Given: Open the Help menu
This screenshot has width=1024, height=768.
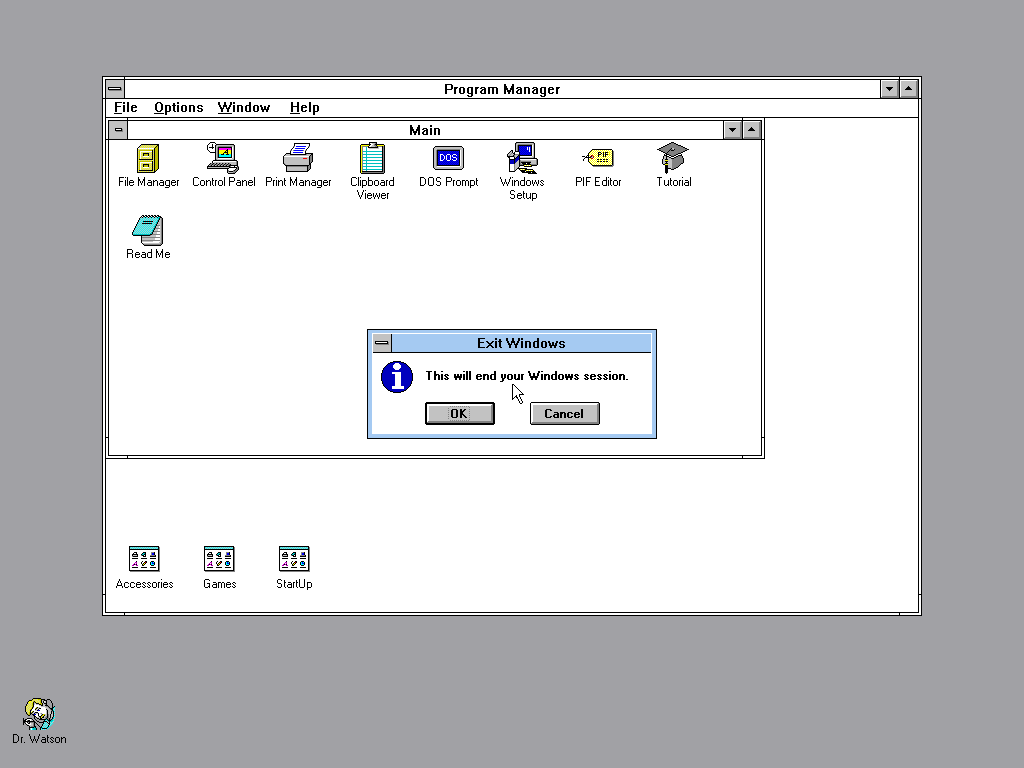Looking at the screenshot, I should [304, 108].
